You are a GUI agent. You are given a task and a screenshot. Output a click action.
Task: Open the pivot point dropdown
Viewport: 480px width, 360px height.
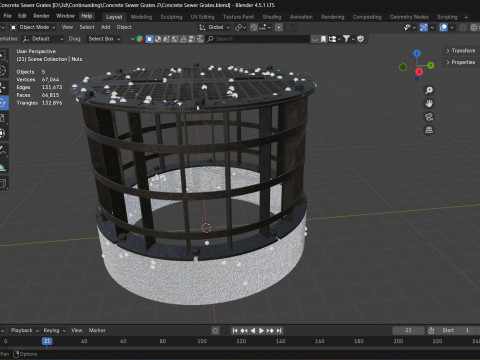point(241,27)
